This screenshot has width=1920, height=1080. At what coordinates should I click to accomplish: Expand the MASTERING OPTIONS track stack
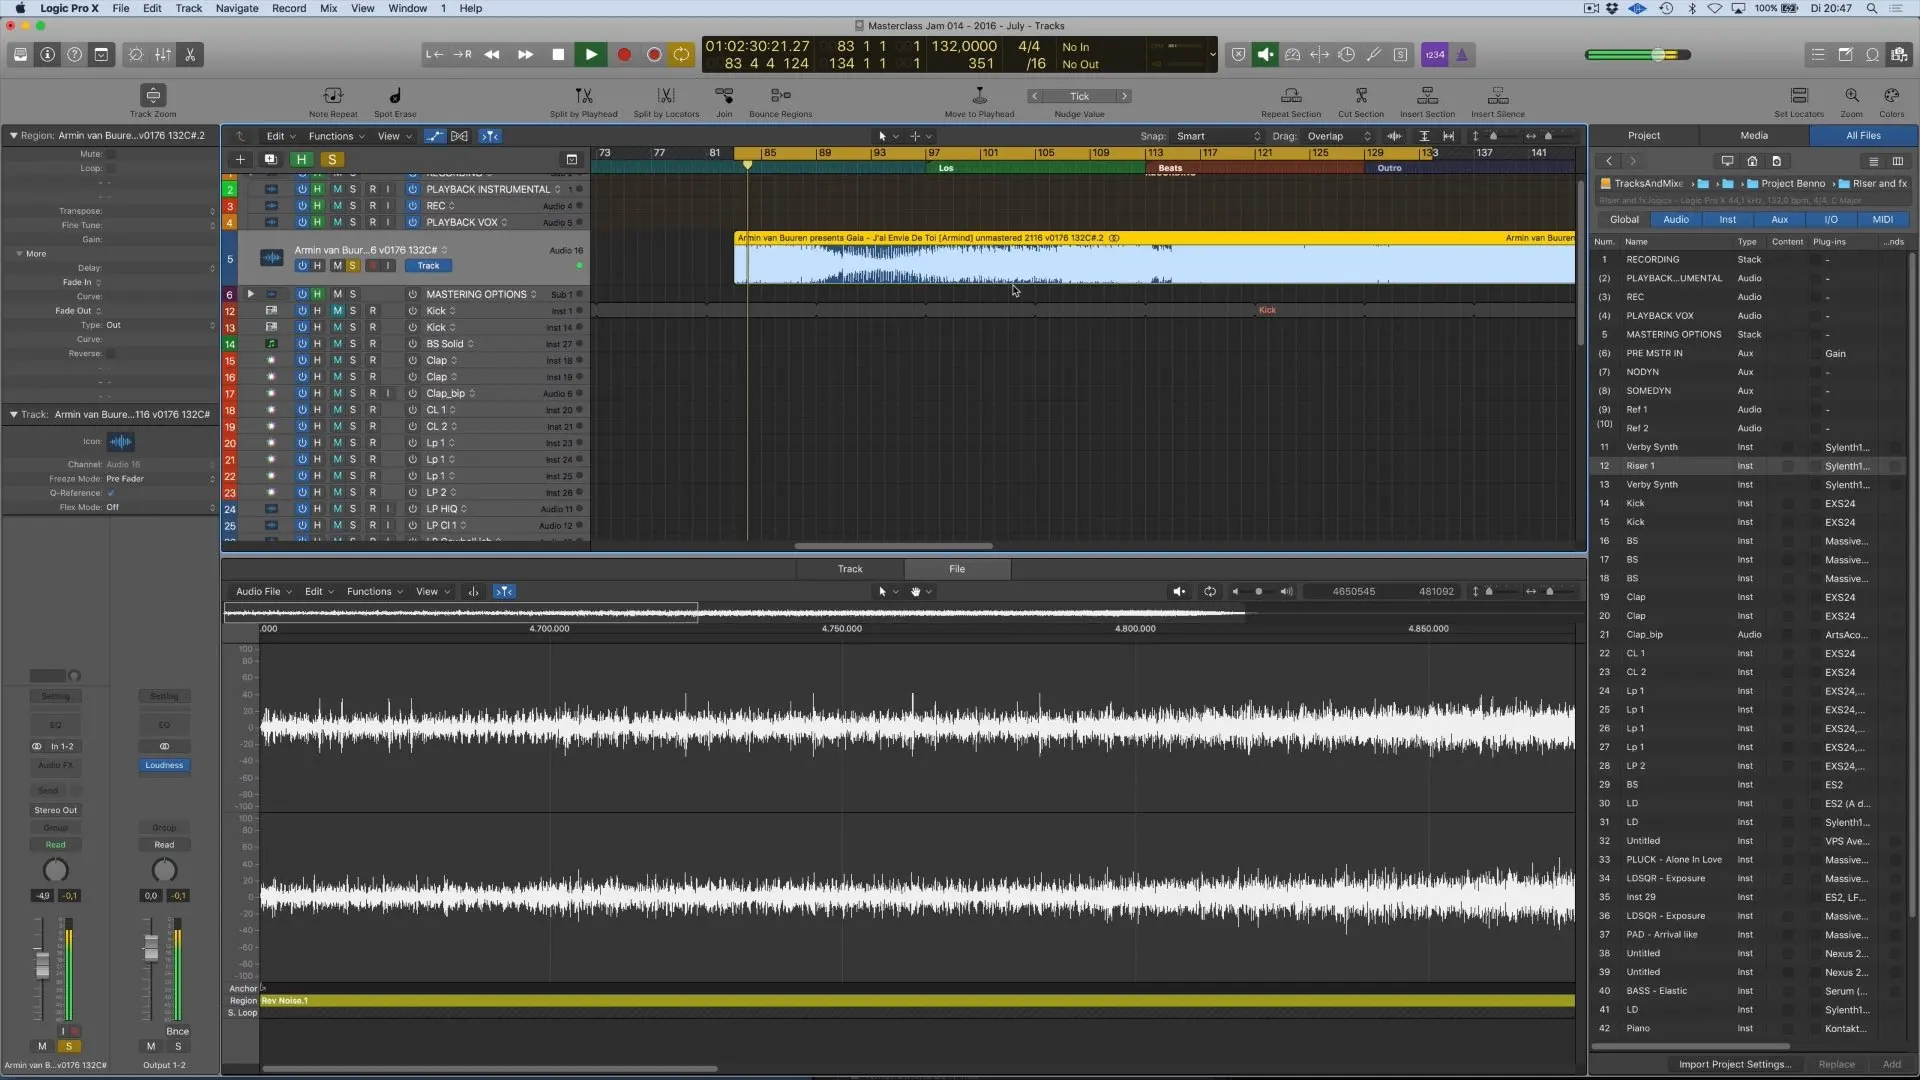250,294
